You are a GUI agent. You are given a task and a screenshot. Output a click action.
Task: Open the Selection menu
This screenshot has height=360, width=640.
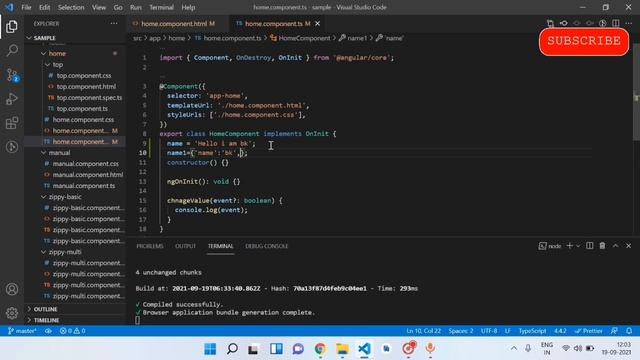(71, 7)
